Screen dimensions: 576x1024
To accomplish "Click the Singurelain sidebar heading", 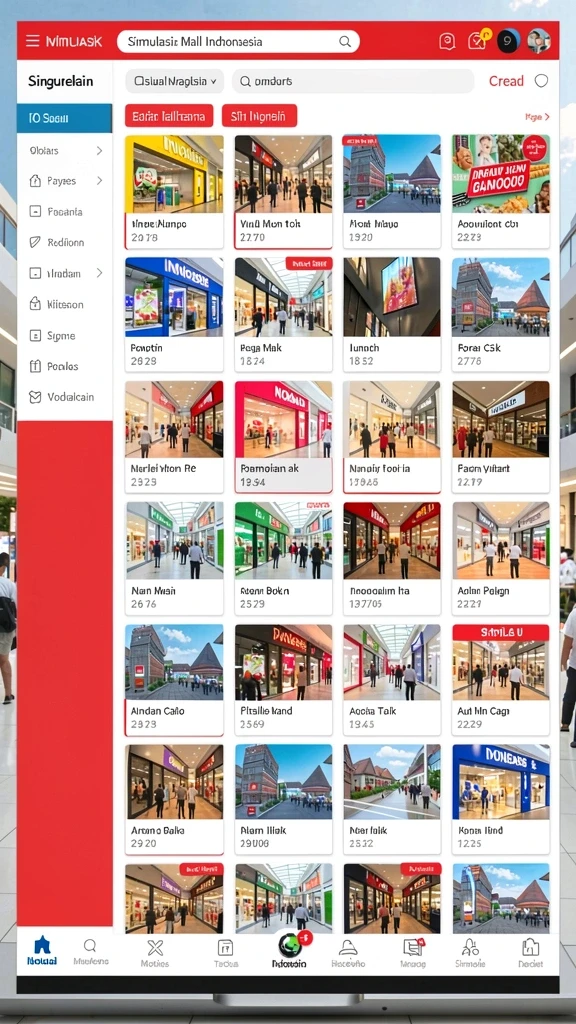I will [60, 82].
